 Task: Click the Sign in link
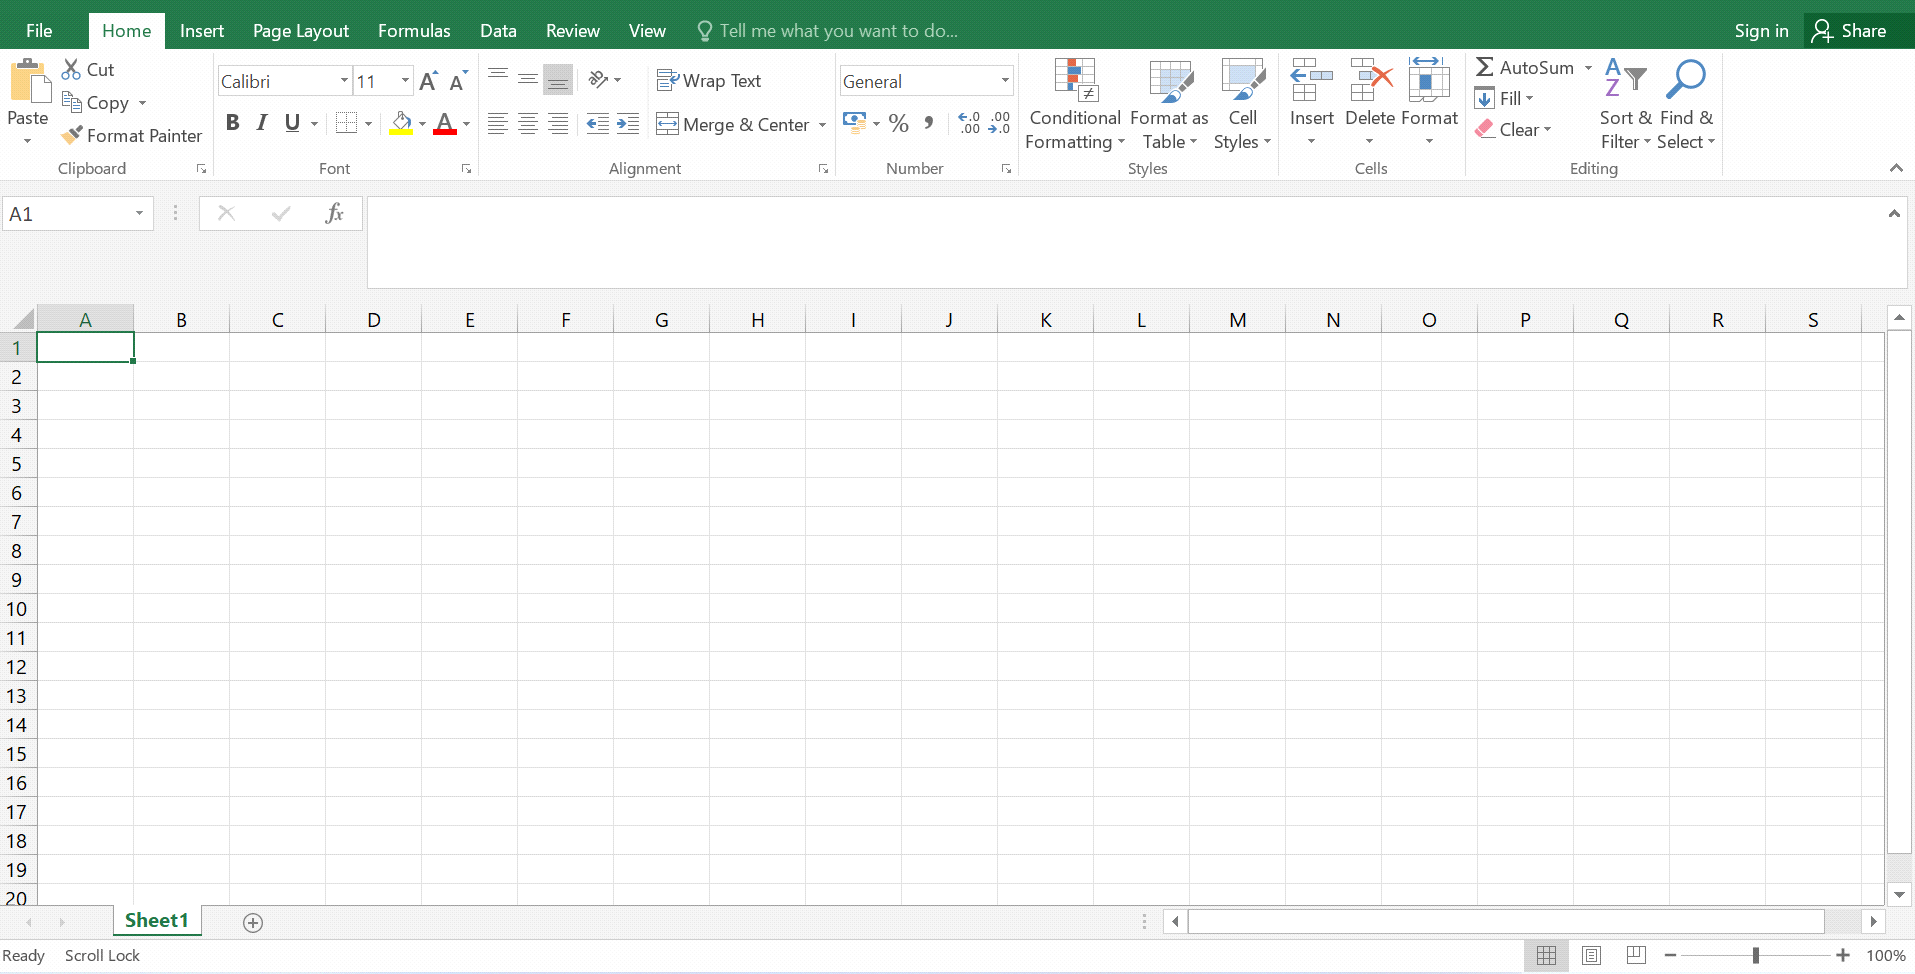[x=1762, y=30]
